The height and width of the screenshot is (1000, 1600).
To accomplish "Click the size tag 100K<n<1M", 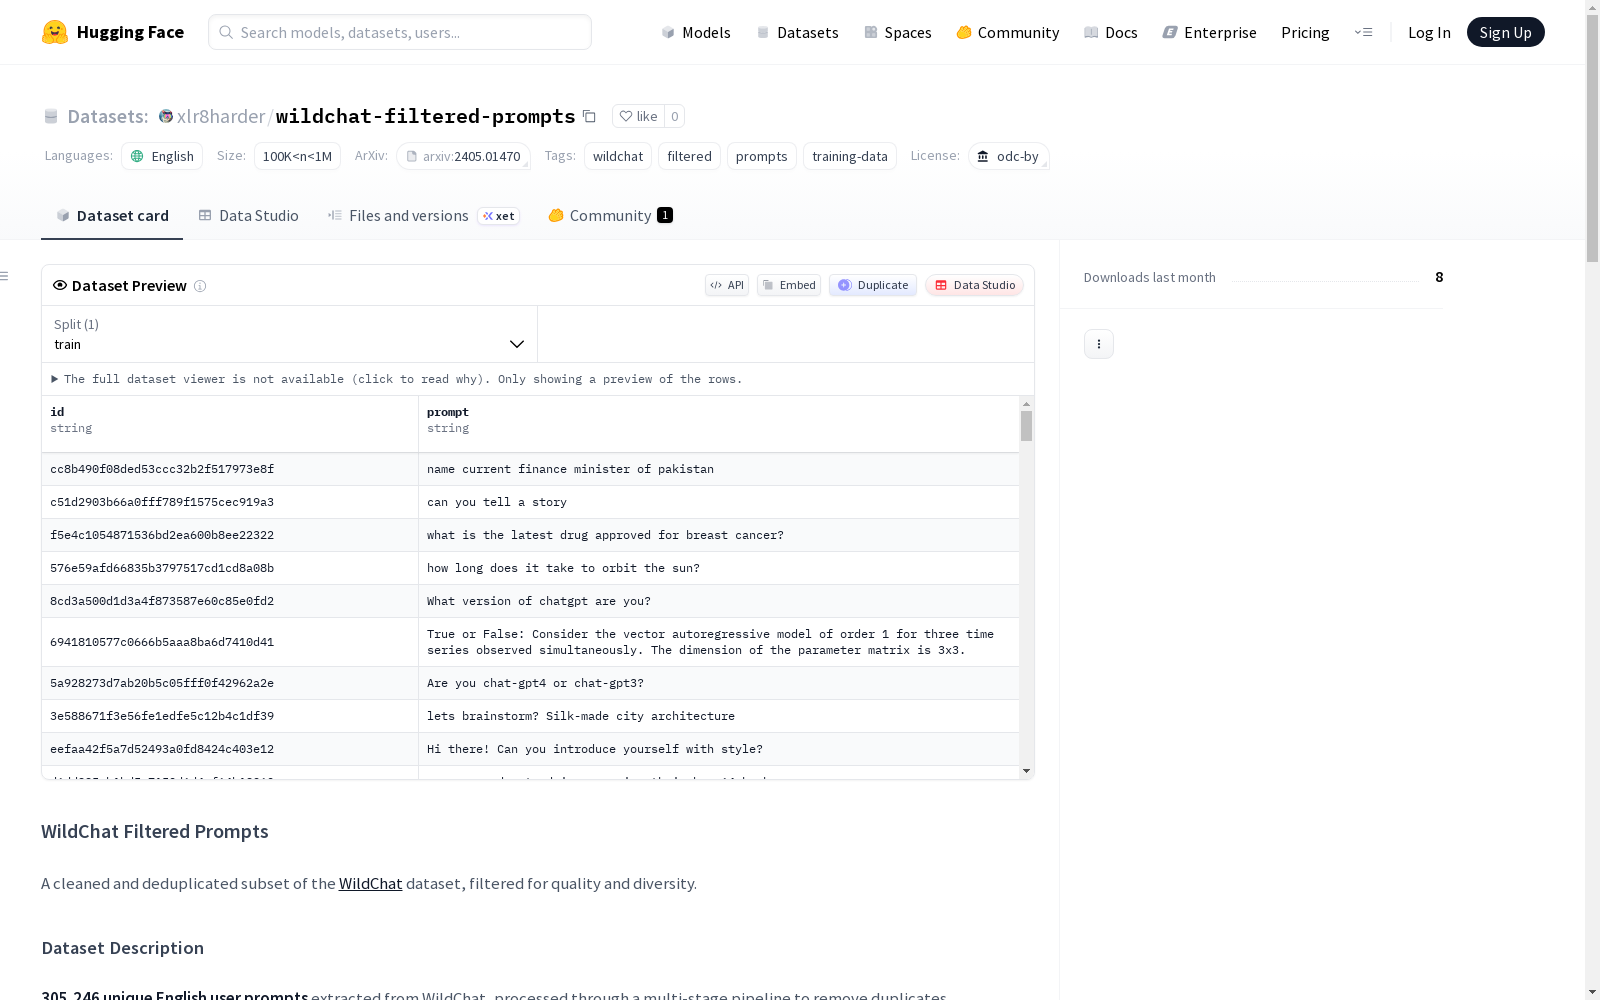I will pos(297,156).
